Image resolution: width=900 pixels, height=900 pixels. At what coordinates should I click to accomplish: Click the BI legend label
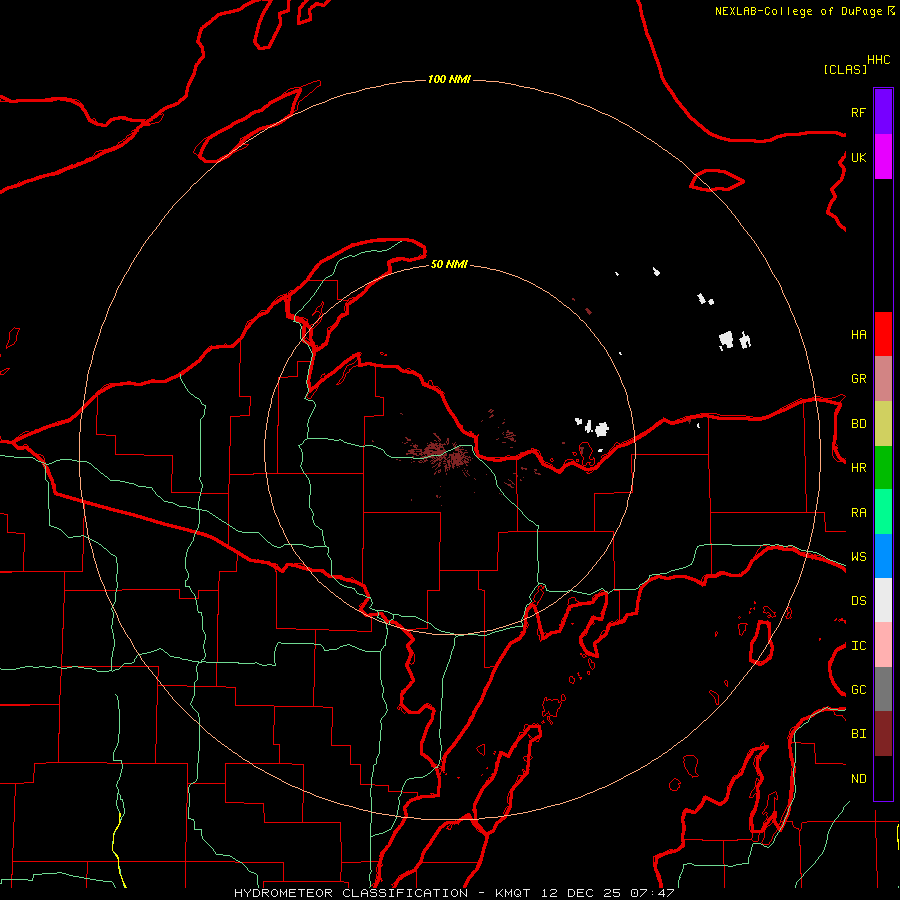[x=858, y=734]
